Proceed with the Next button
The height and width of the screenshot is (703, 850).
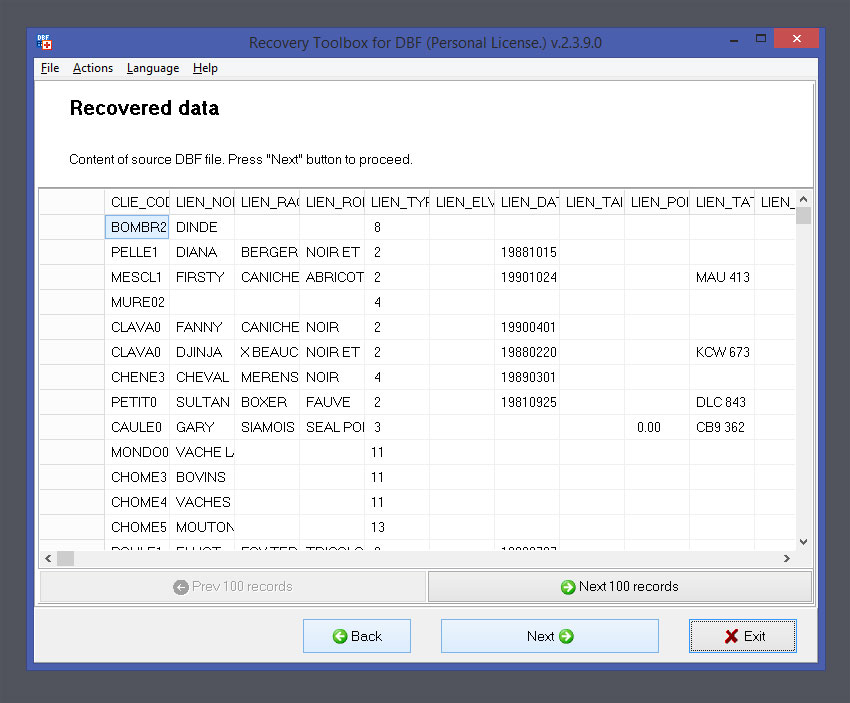tap(550, 636)
